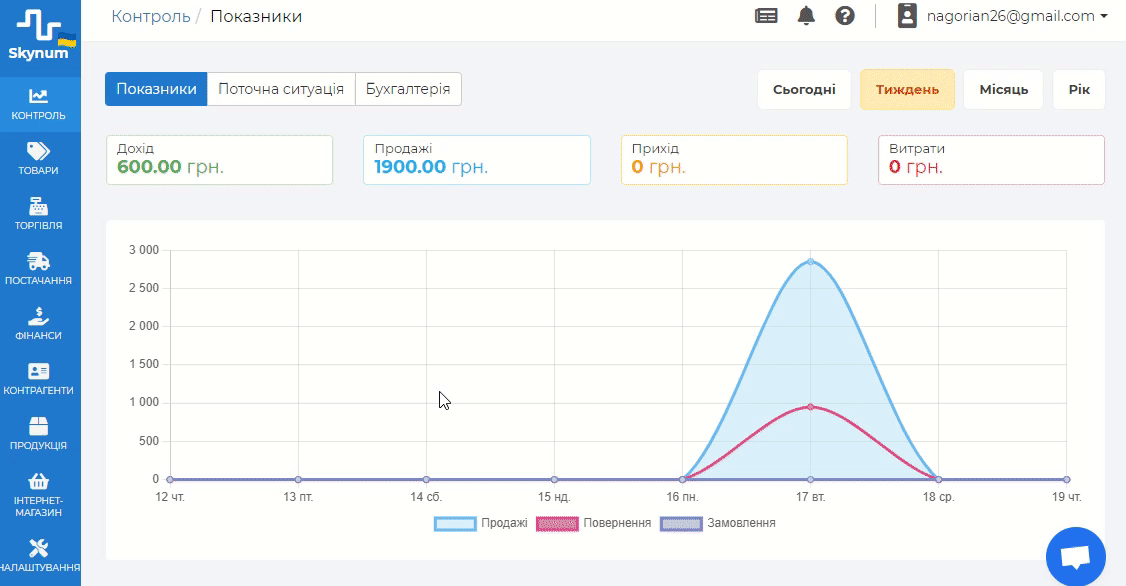The width and height of the screenshot is (1126, 586).
Task: Switch to the Поточна ситуація tab
Action: point(281,89)
